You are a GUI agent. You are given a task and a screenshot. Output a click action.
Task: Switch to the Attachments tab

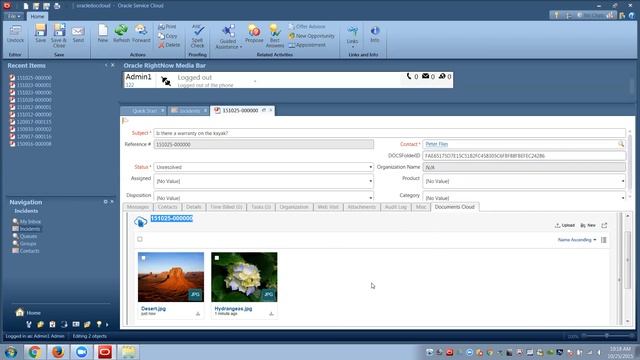tap(361, 207)
